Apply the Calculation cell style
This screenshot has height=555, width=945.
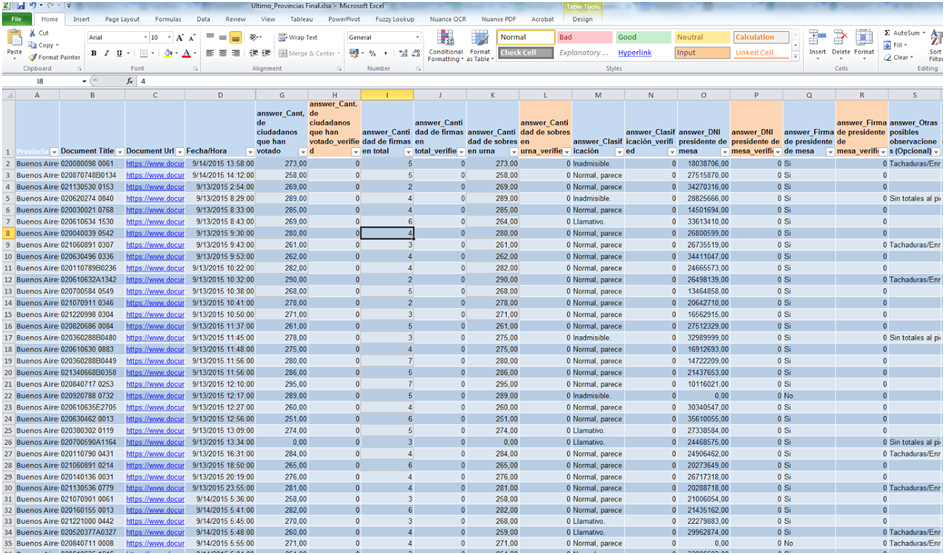click(761, 37)
